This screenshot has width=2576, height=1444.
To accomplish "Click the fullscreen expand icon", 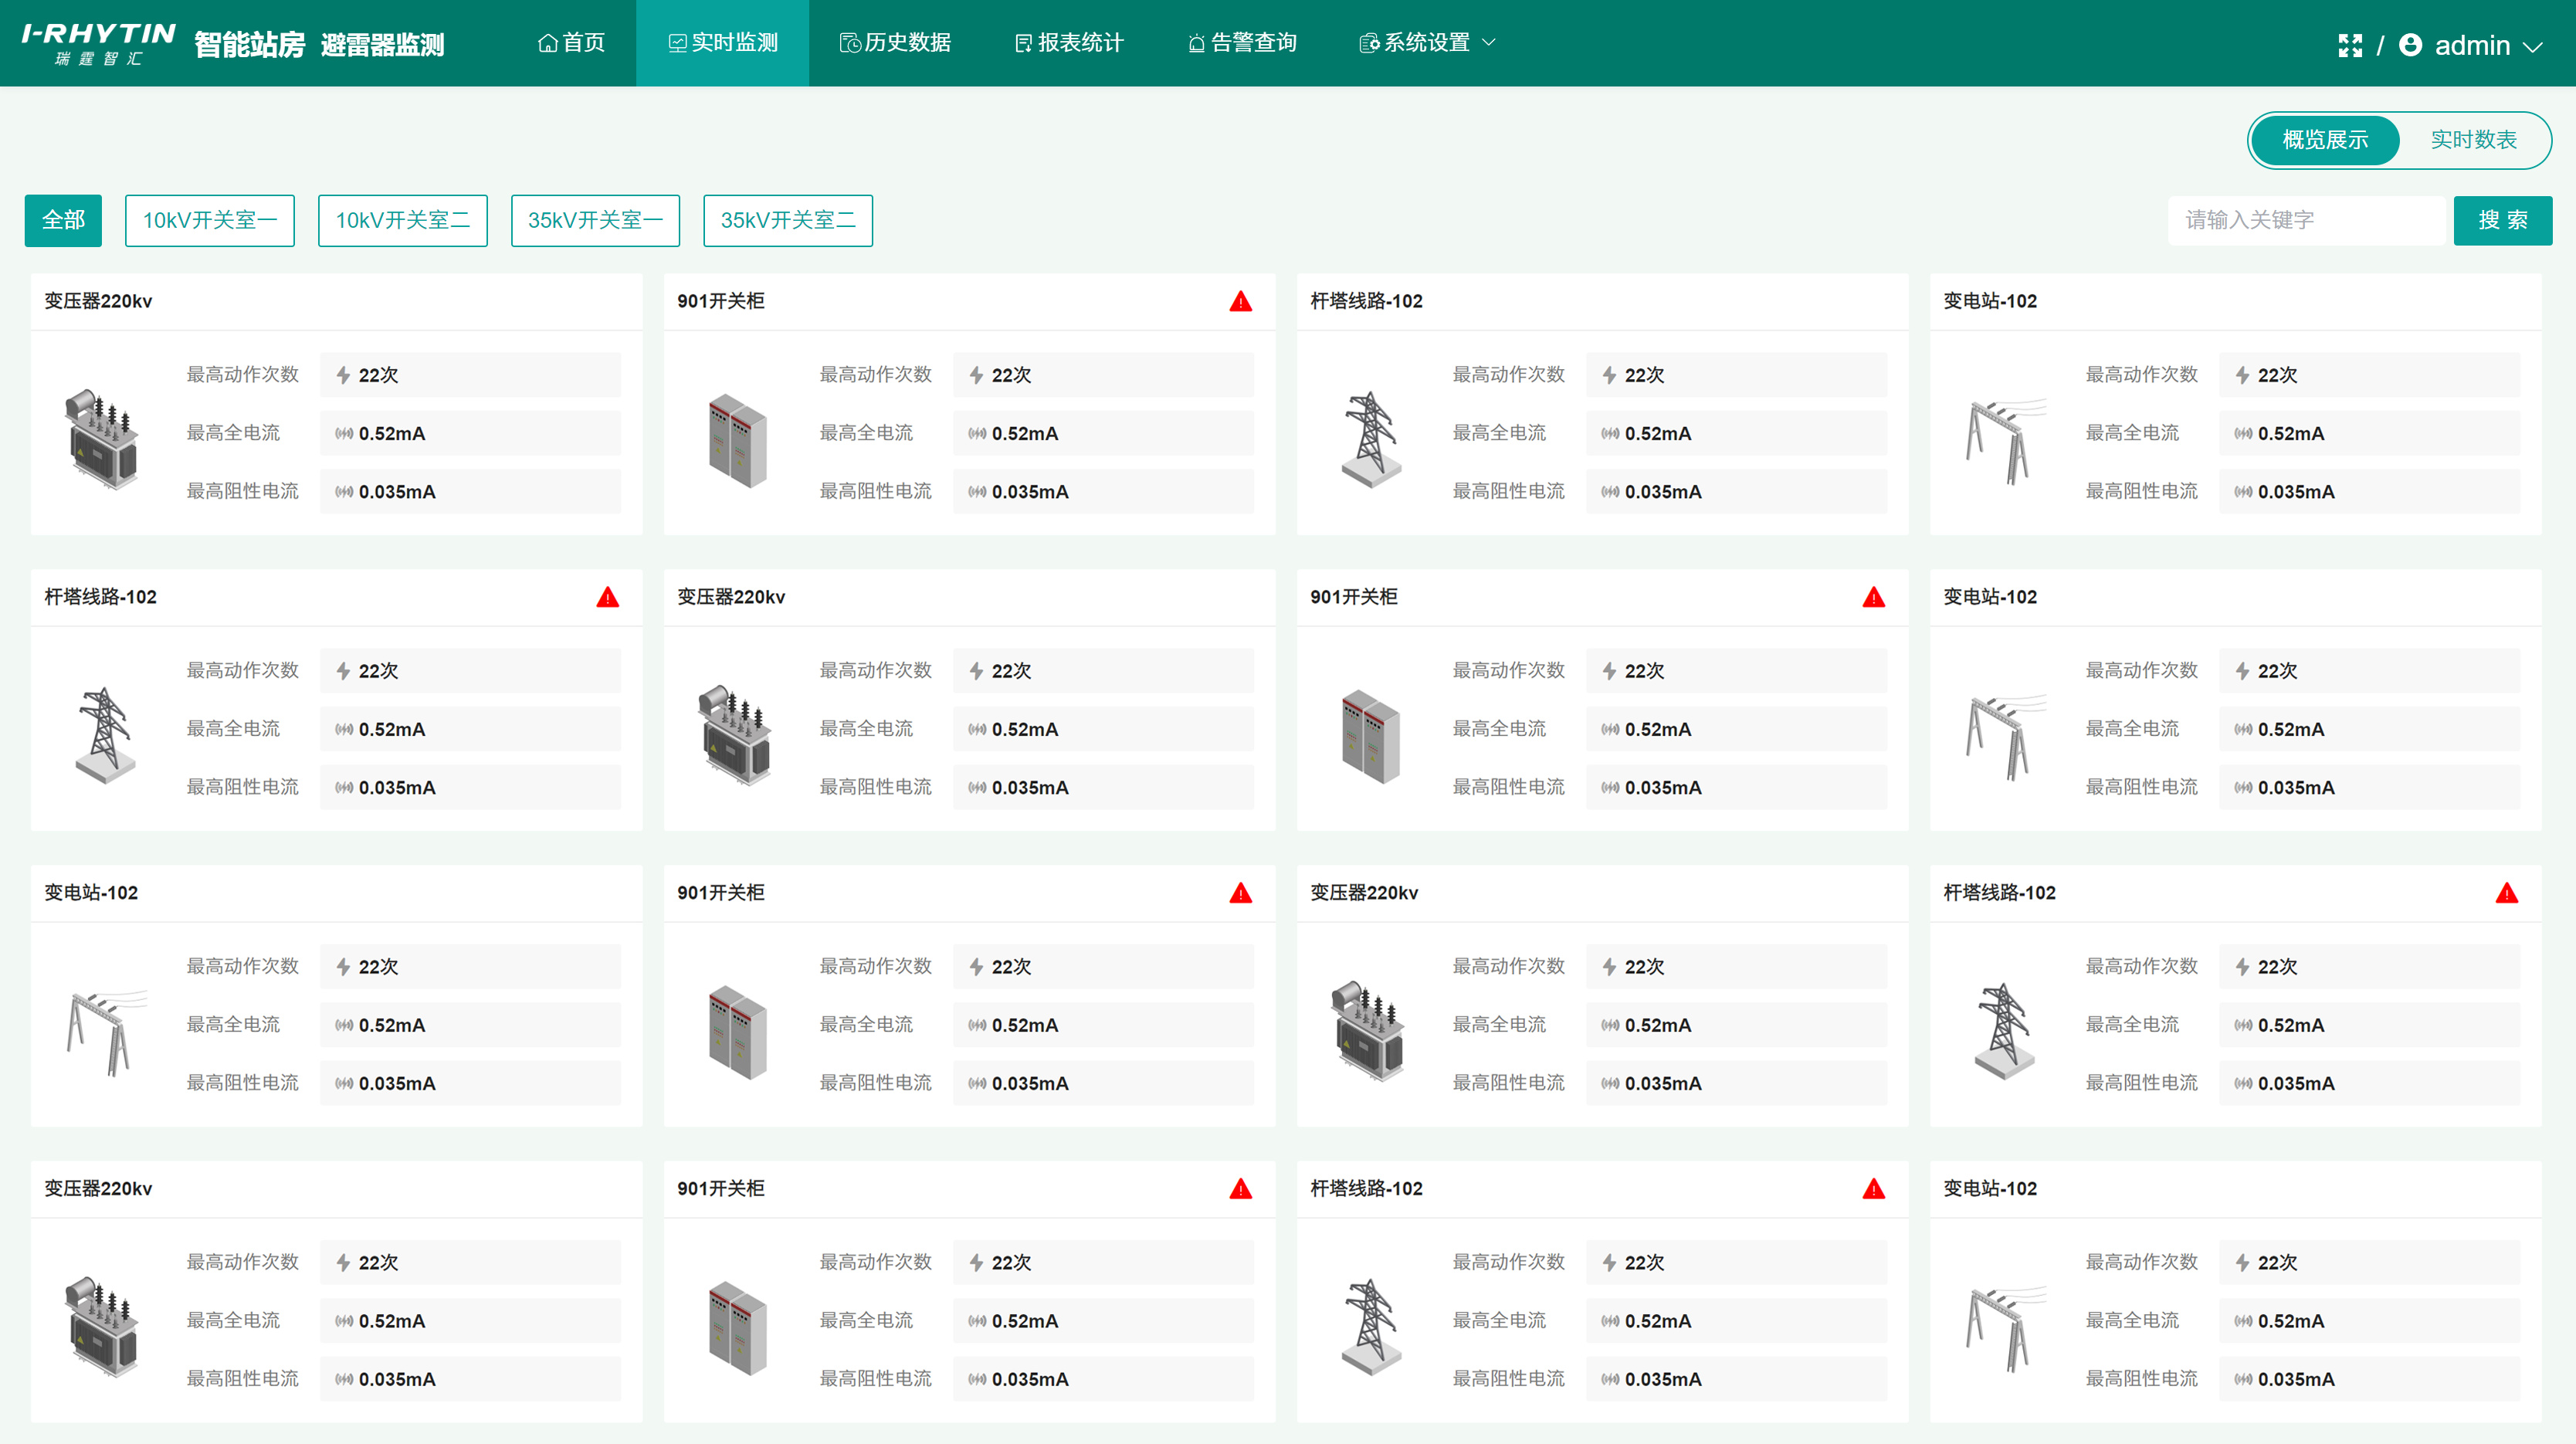I will (x=2350, y=45).
